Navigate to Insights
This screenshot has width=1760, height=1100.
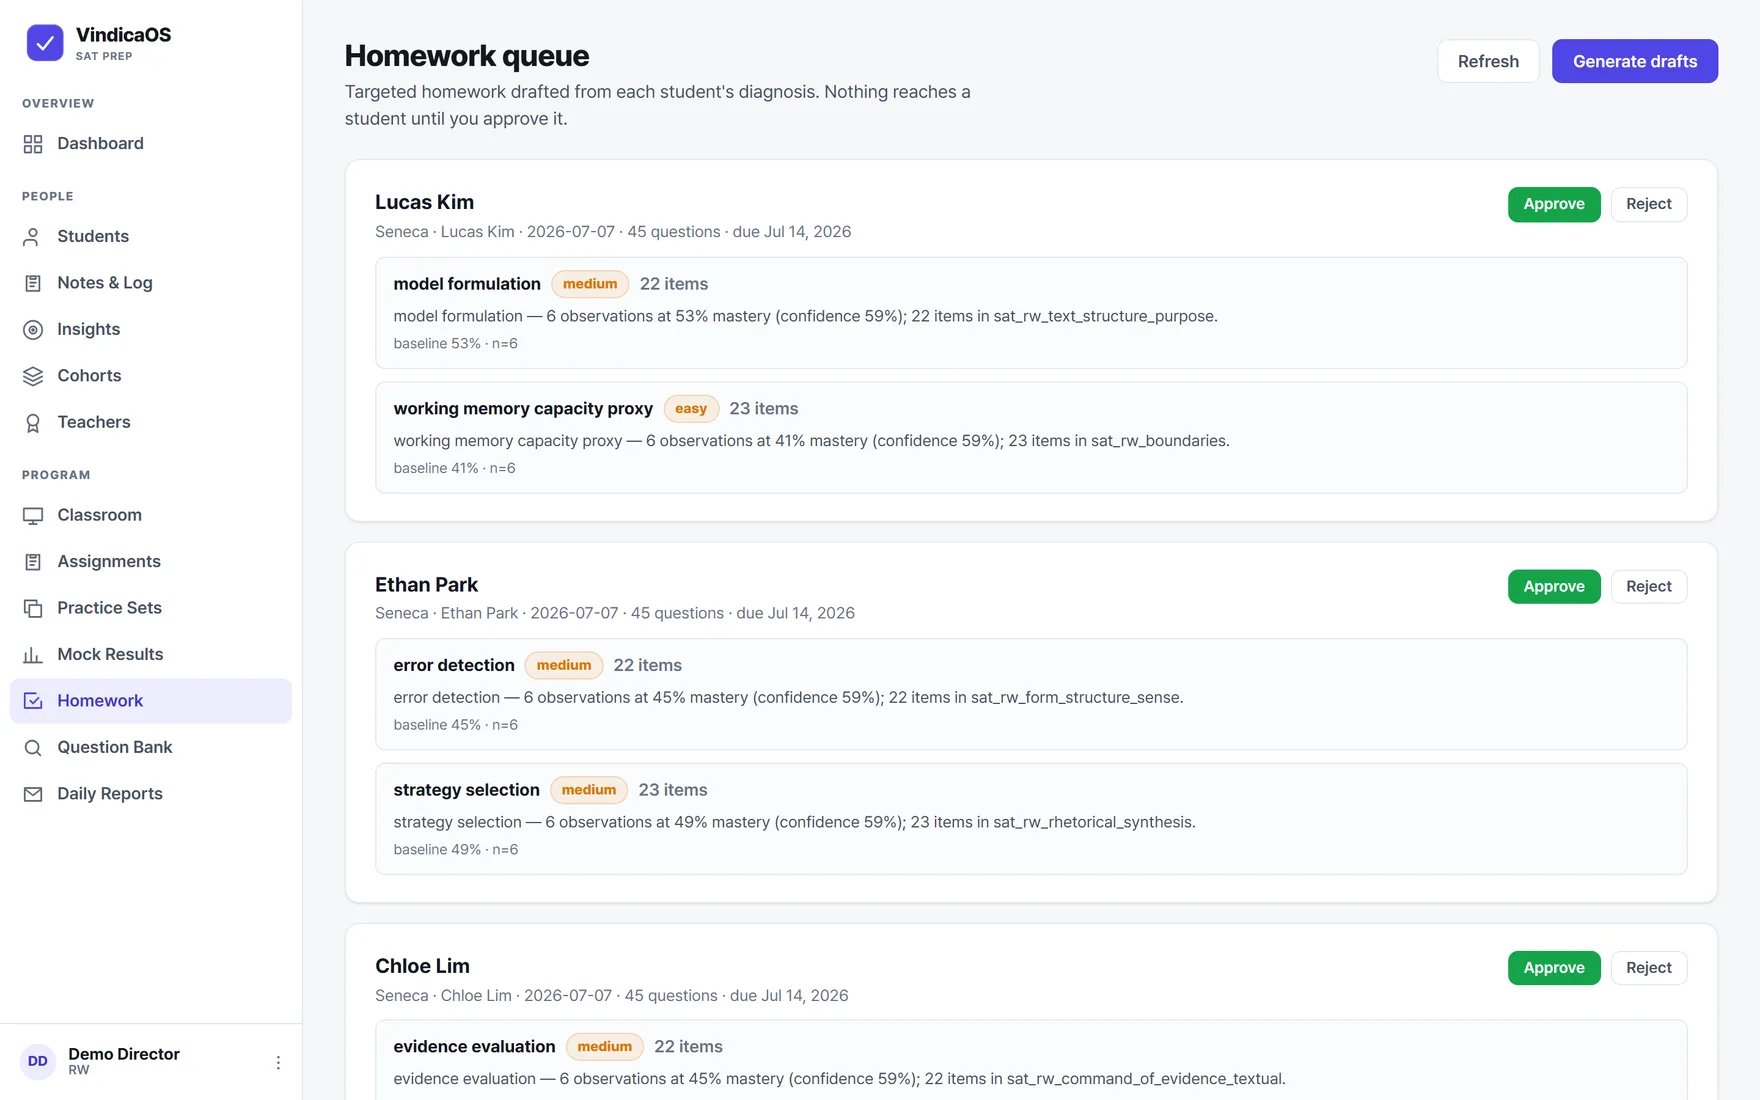pyautogui.click(x=151, y=330)
